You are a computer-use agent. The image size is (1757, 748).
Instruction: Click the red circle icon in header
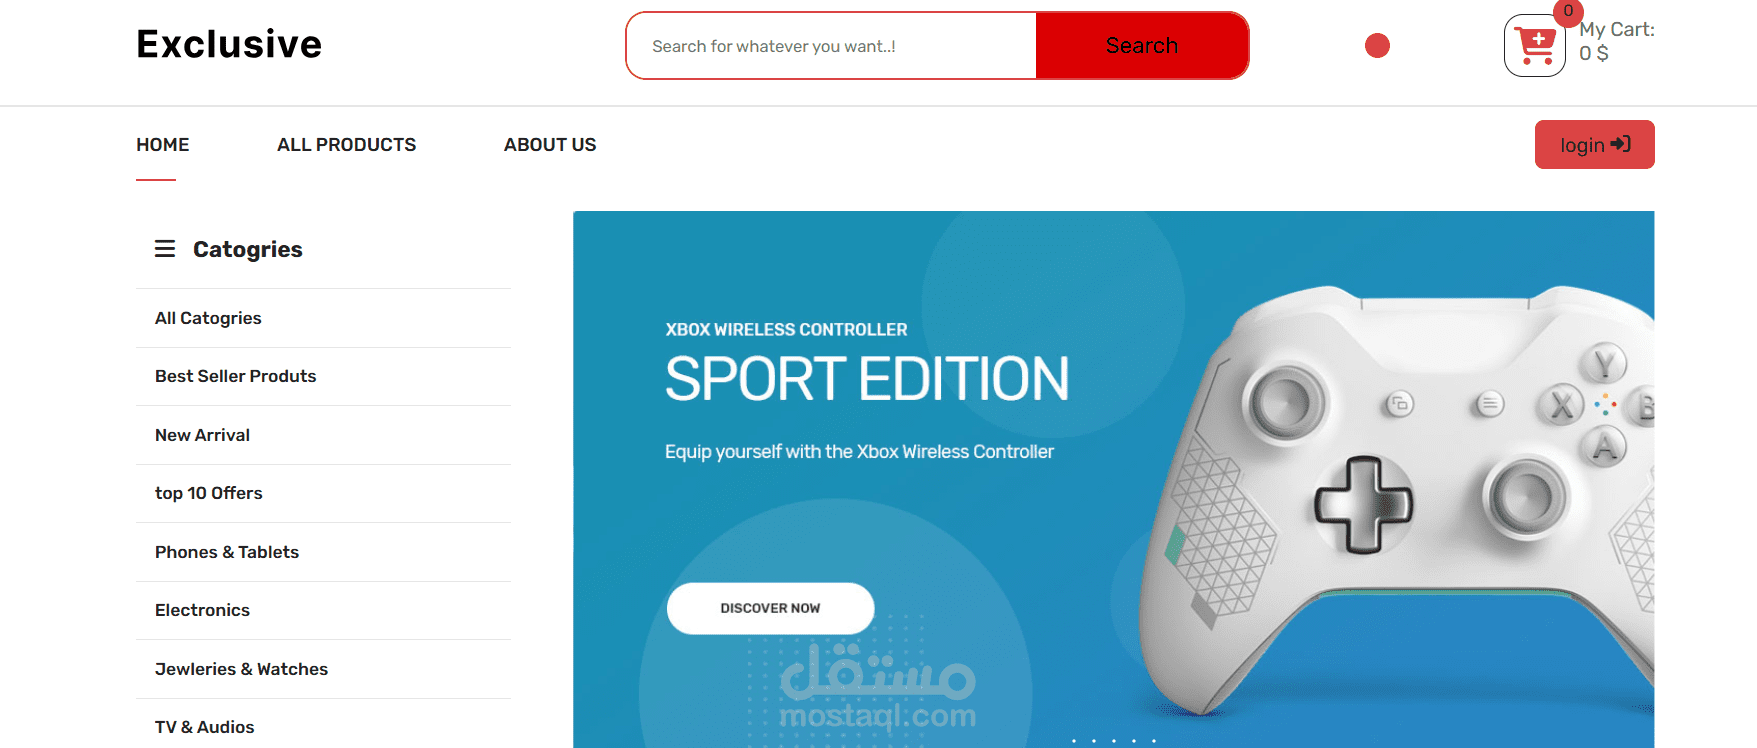click(x=1377, y=46)
